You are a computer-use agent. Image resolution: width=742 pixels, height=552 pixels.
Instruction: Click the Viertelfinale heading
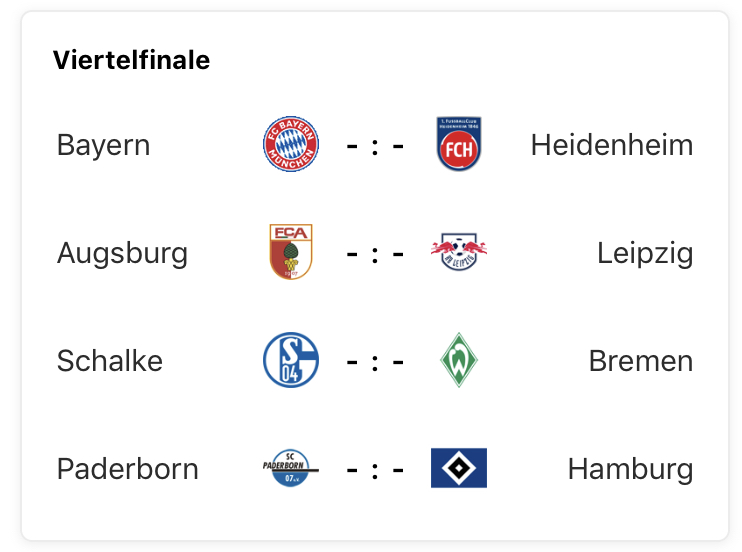pos(131,60)
